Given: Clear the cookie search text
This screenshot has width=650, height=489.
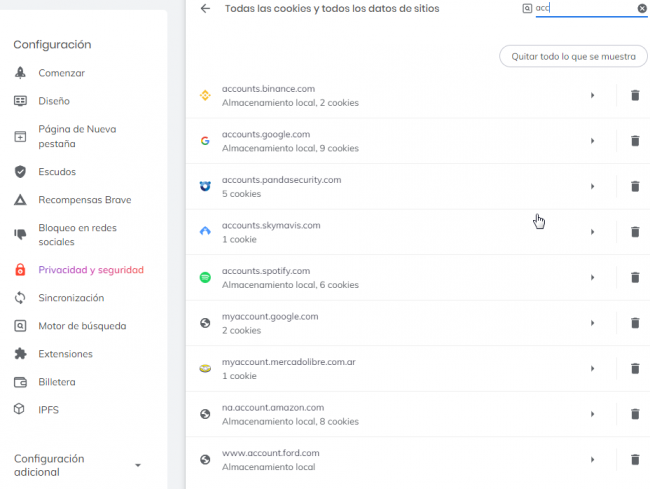Looking at the screenshot, I should point(642,8).
